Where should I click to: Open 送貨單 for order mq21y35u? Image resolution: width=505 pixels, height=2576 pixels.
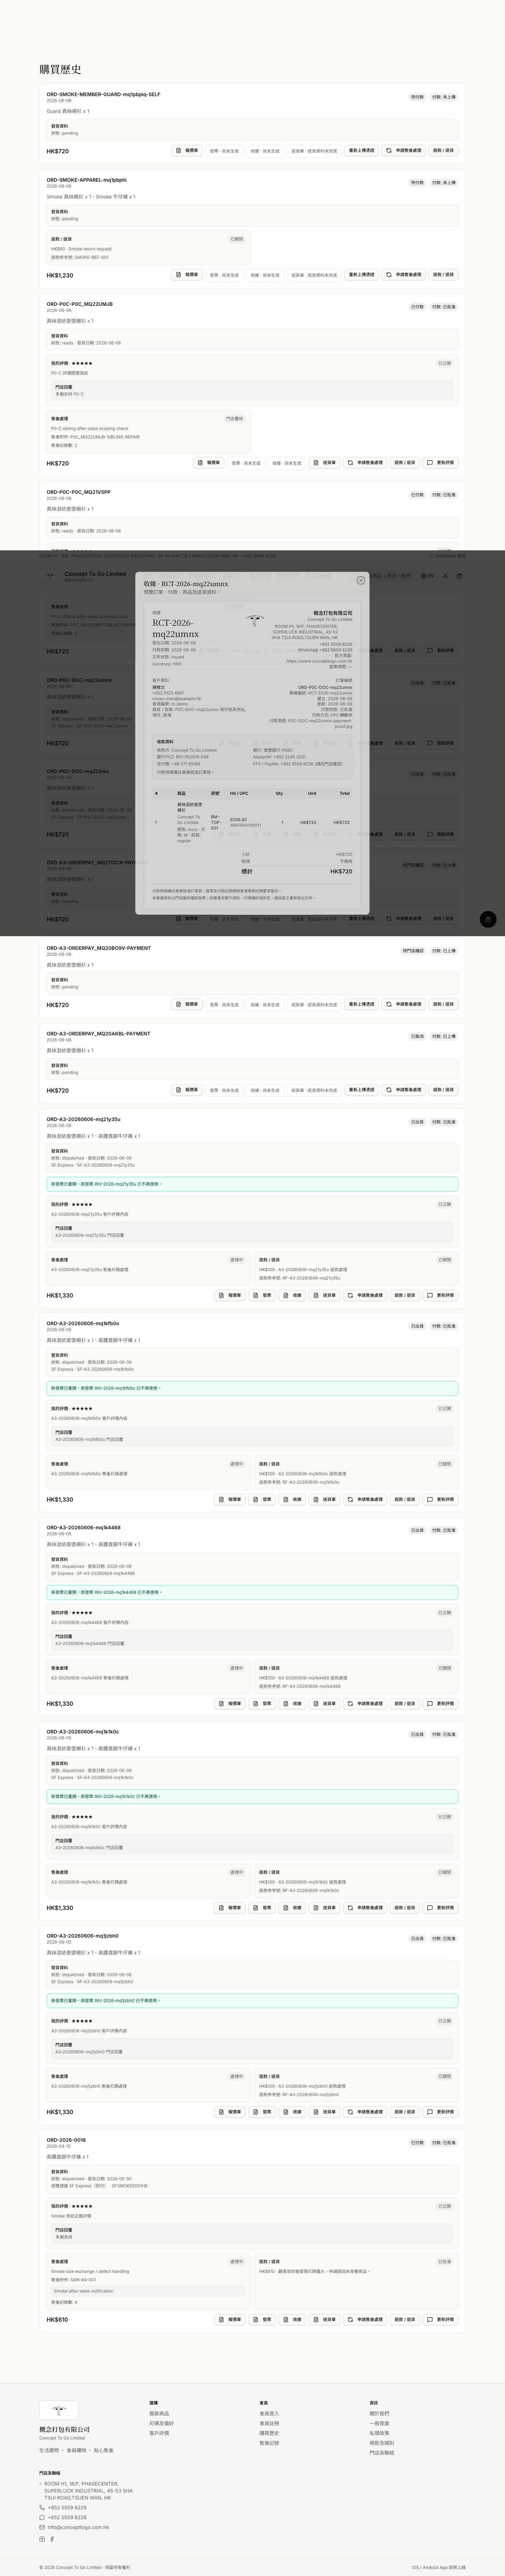tap(324, 1295)
